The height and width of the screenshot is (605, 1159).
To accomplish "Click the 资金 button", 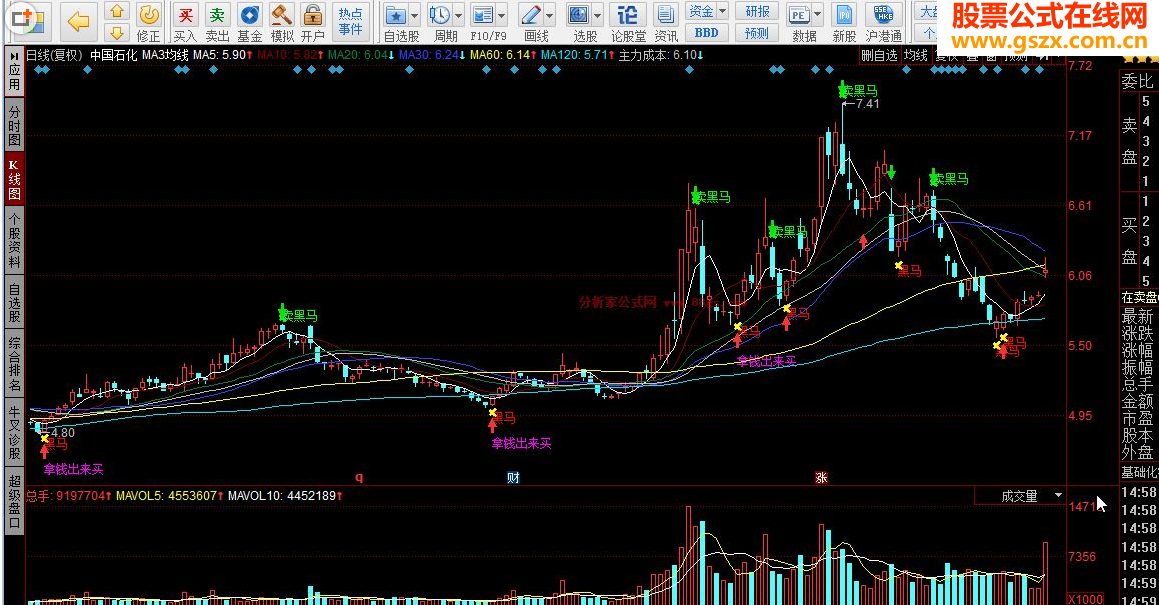I will 701,11.
